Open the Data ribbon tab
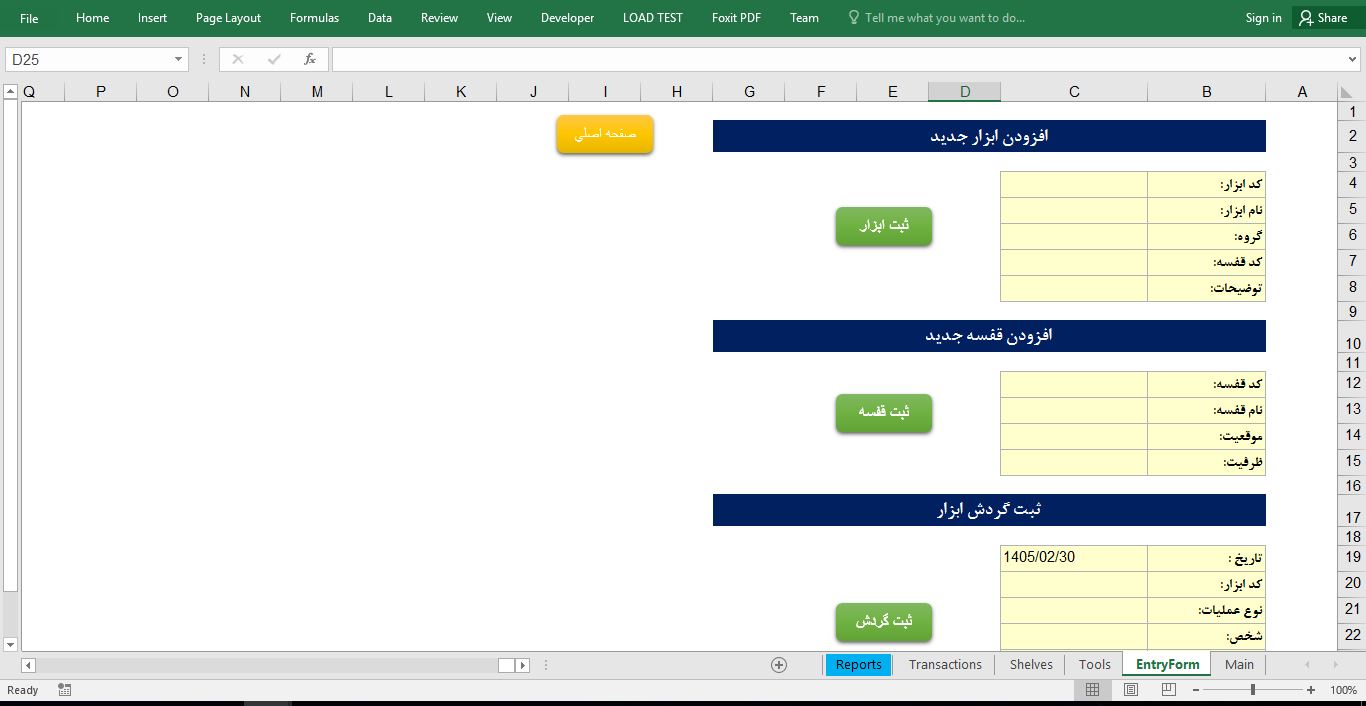 [380, 18]
